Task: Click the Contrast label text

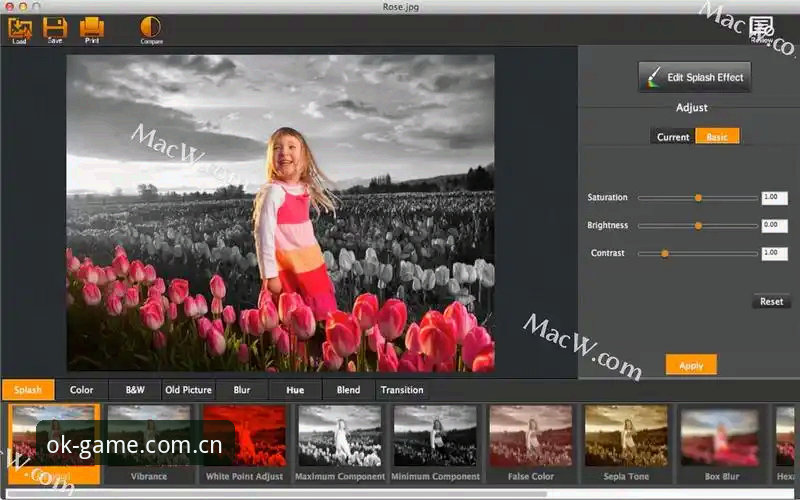Action: (607, 253)
